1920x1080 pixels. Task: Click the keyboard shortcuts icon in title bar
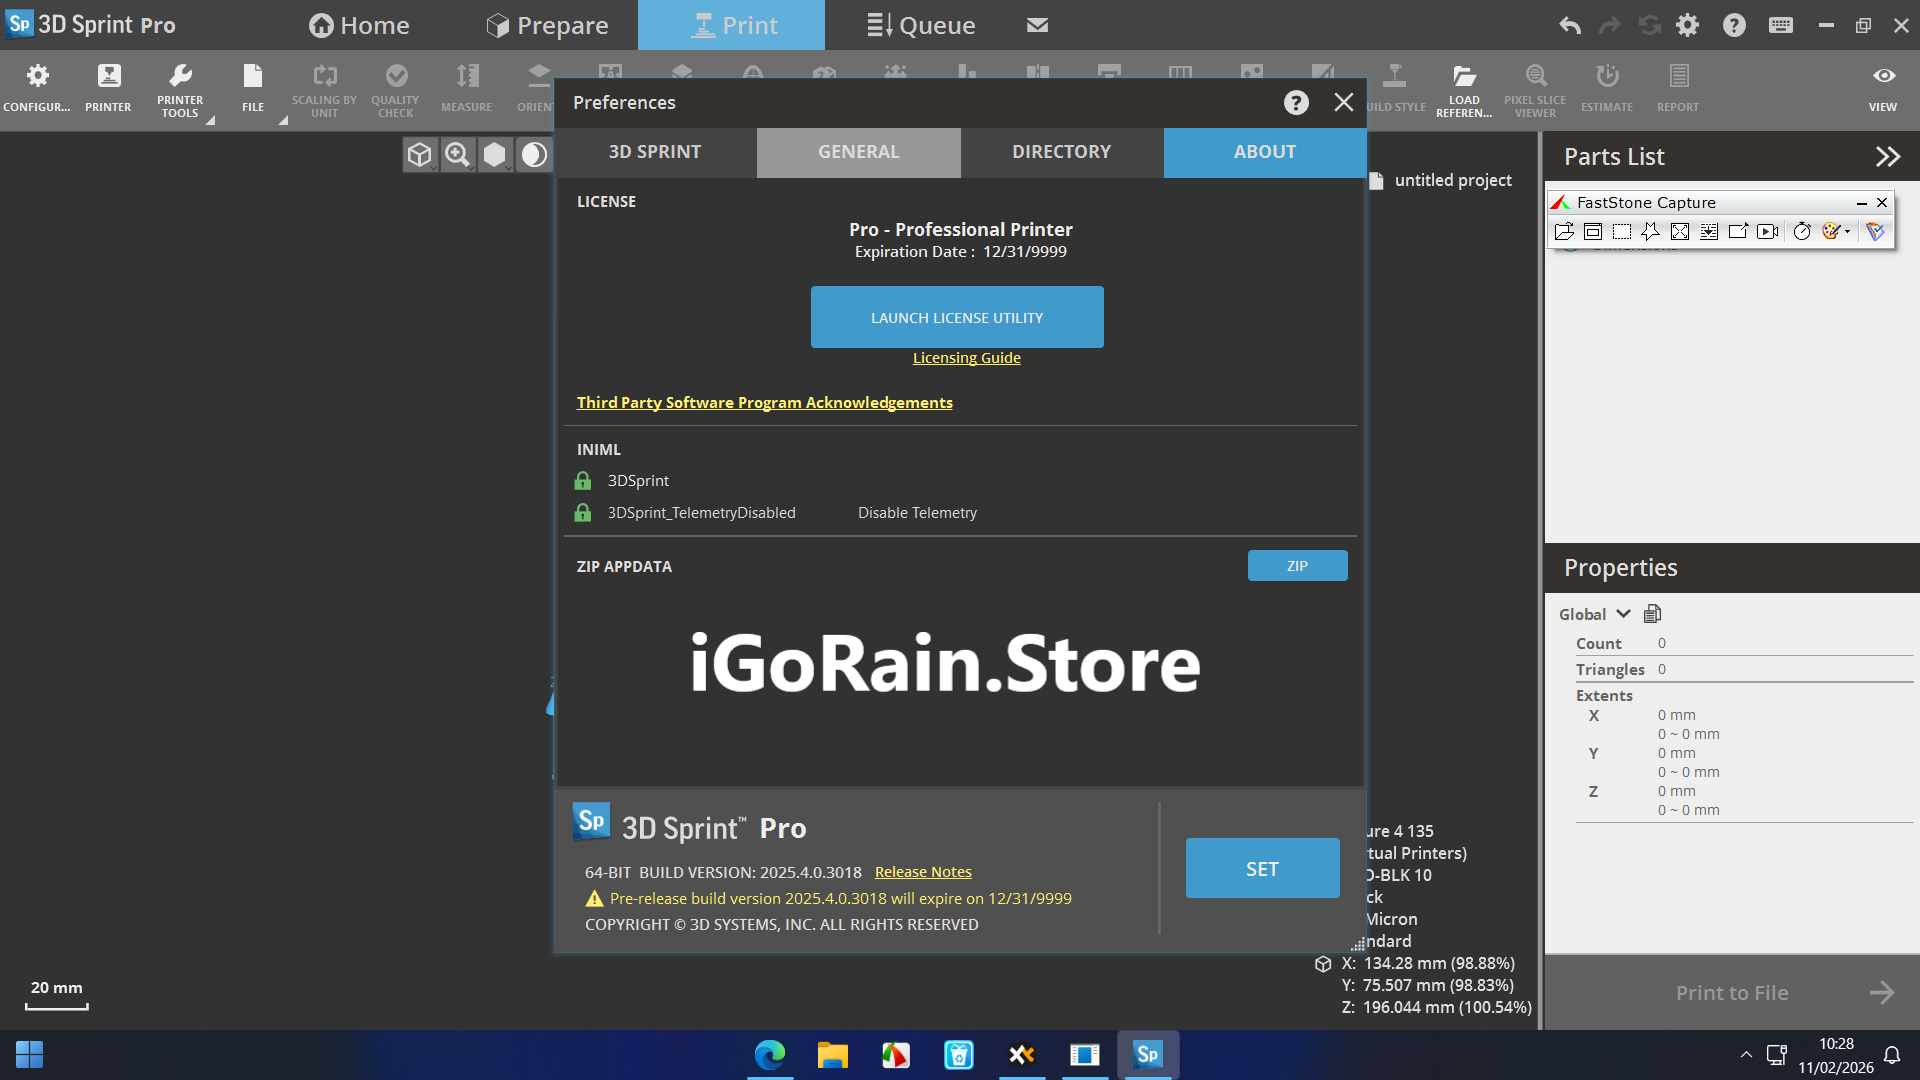1781,25
